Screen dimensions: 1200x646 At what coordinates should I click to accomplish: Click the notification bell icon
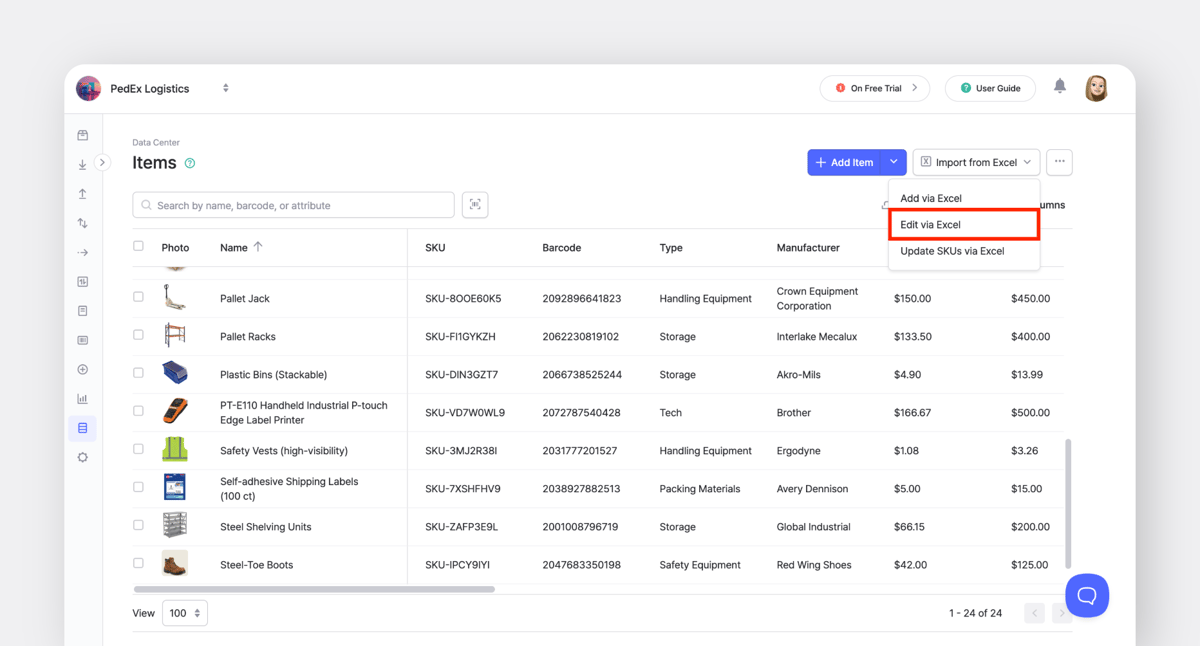[x=1060, y=87]
